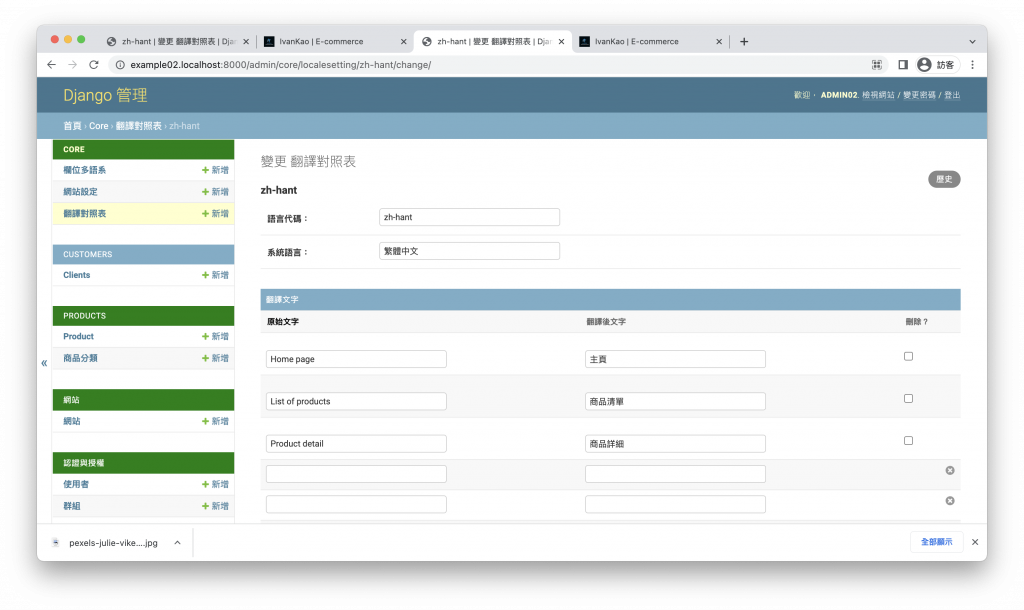Click the 歷史 history button
Image resolution: width=1024 pixels, height=610 pixels.
944,179
